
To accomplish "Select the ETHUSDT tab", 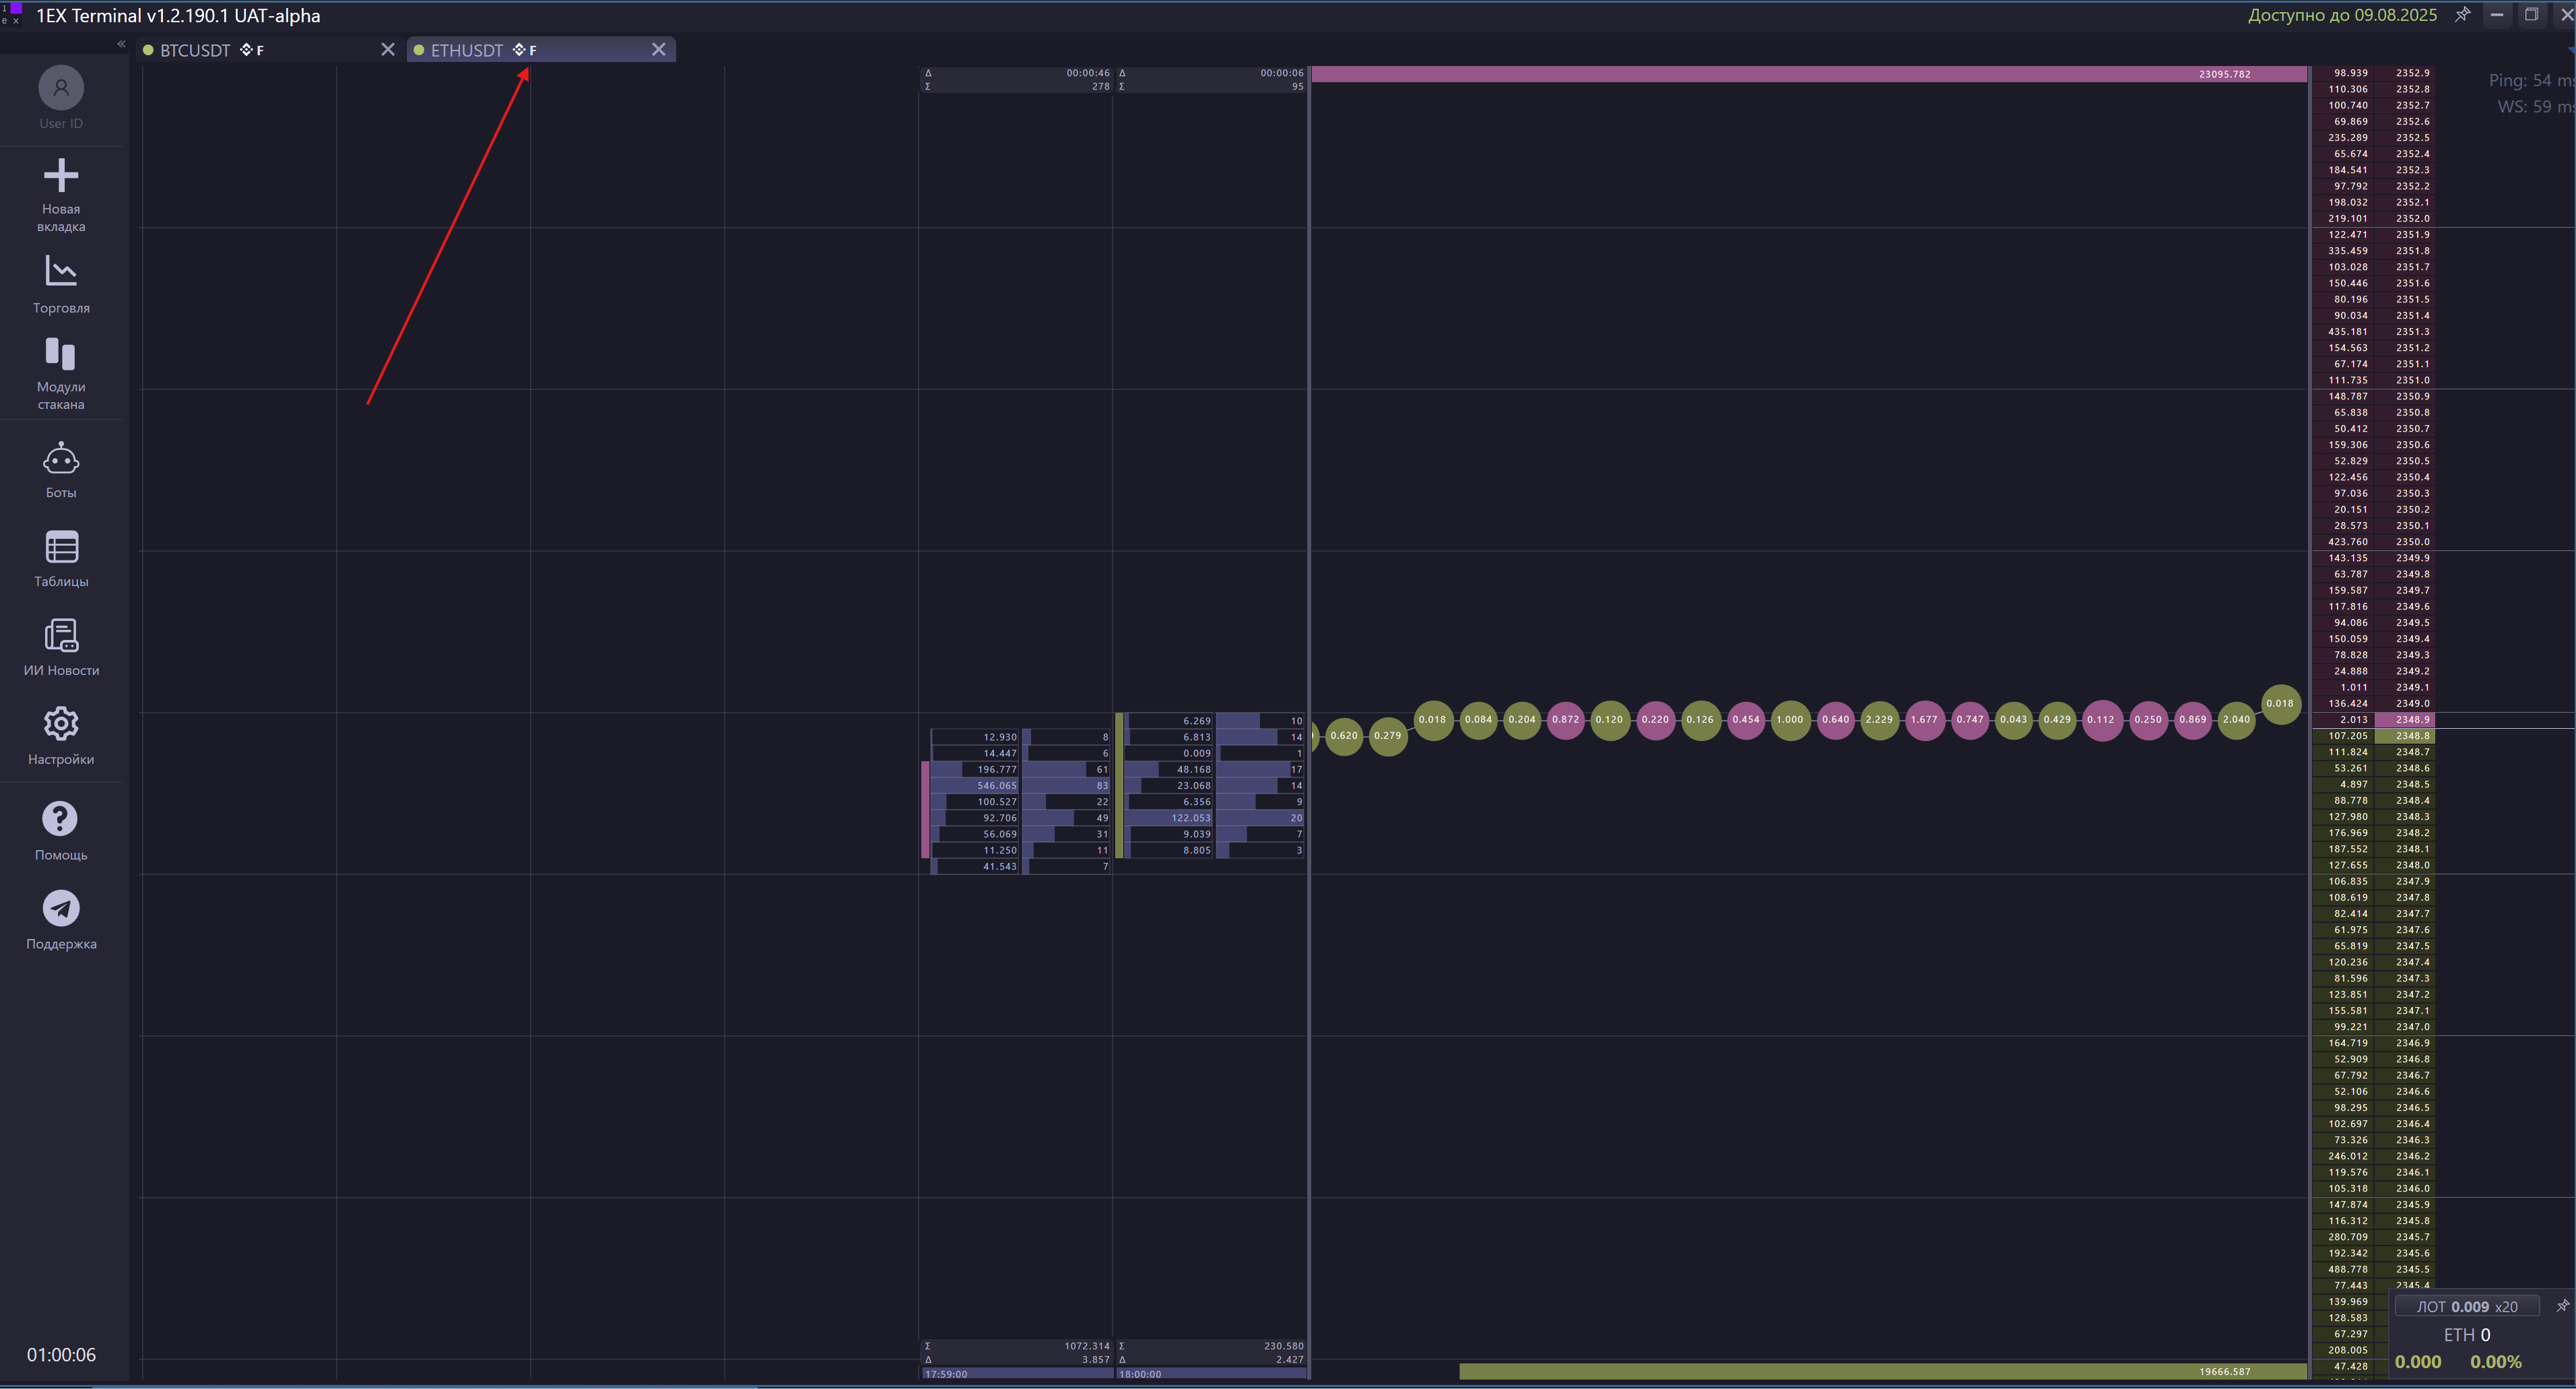I will coord(467,50).
